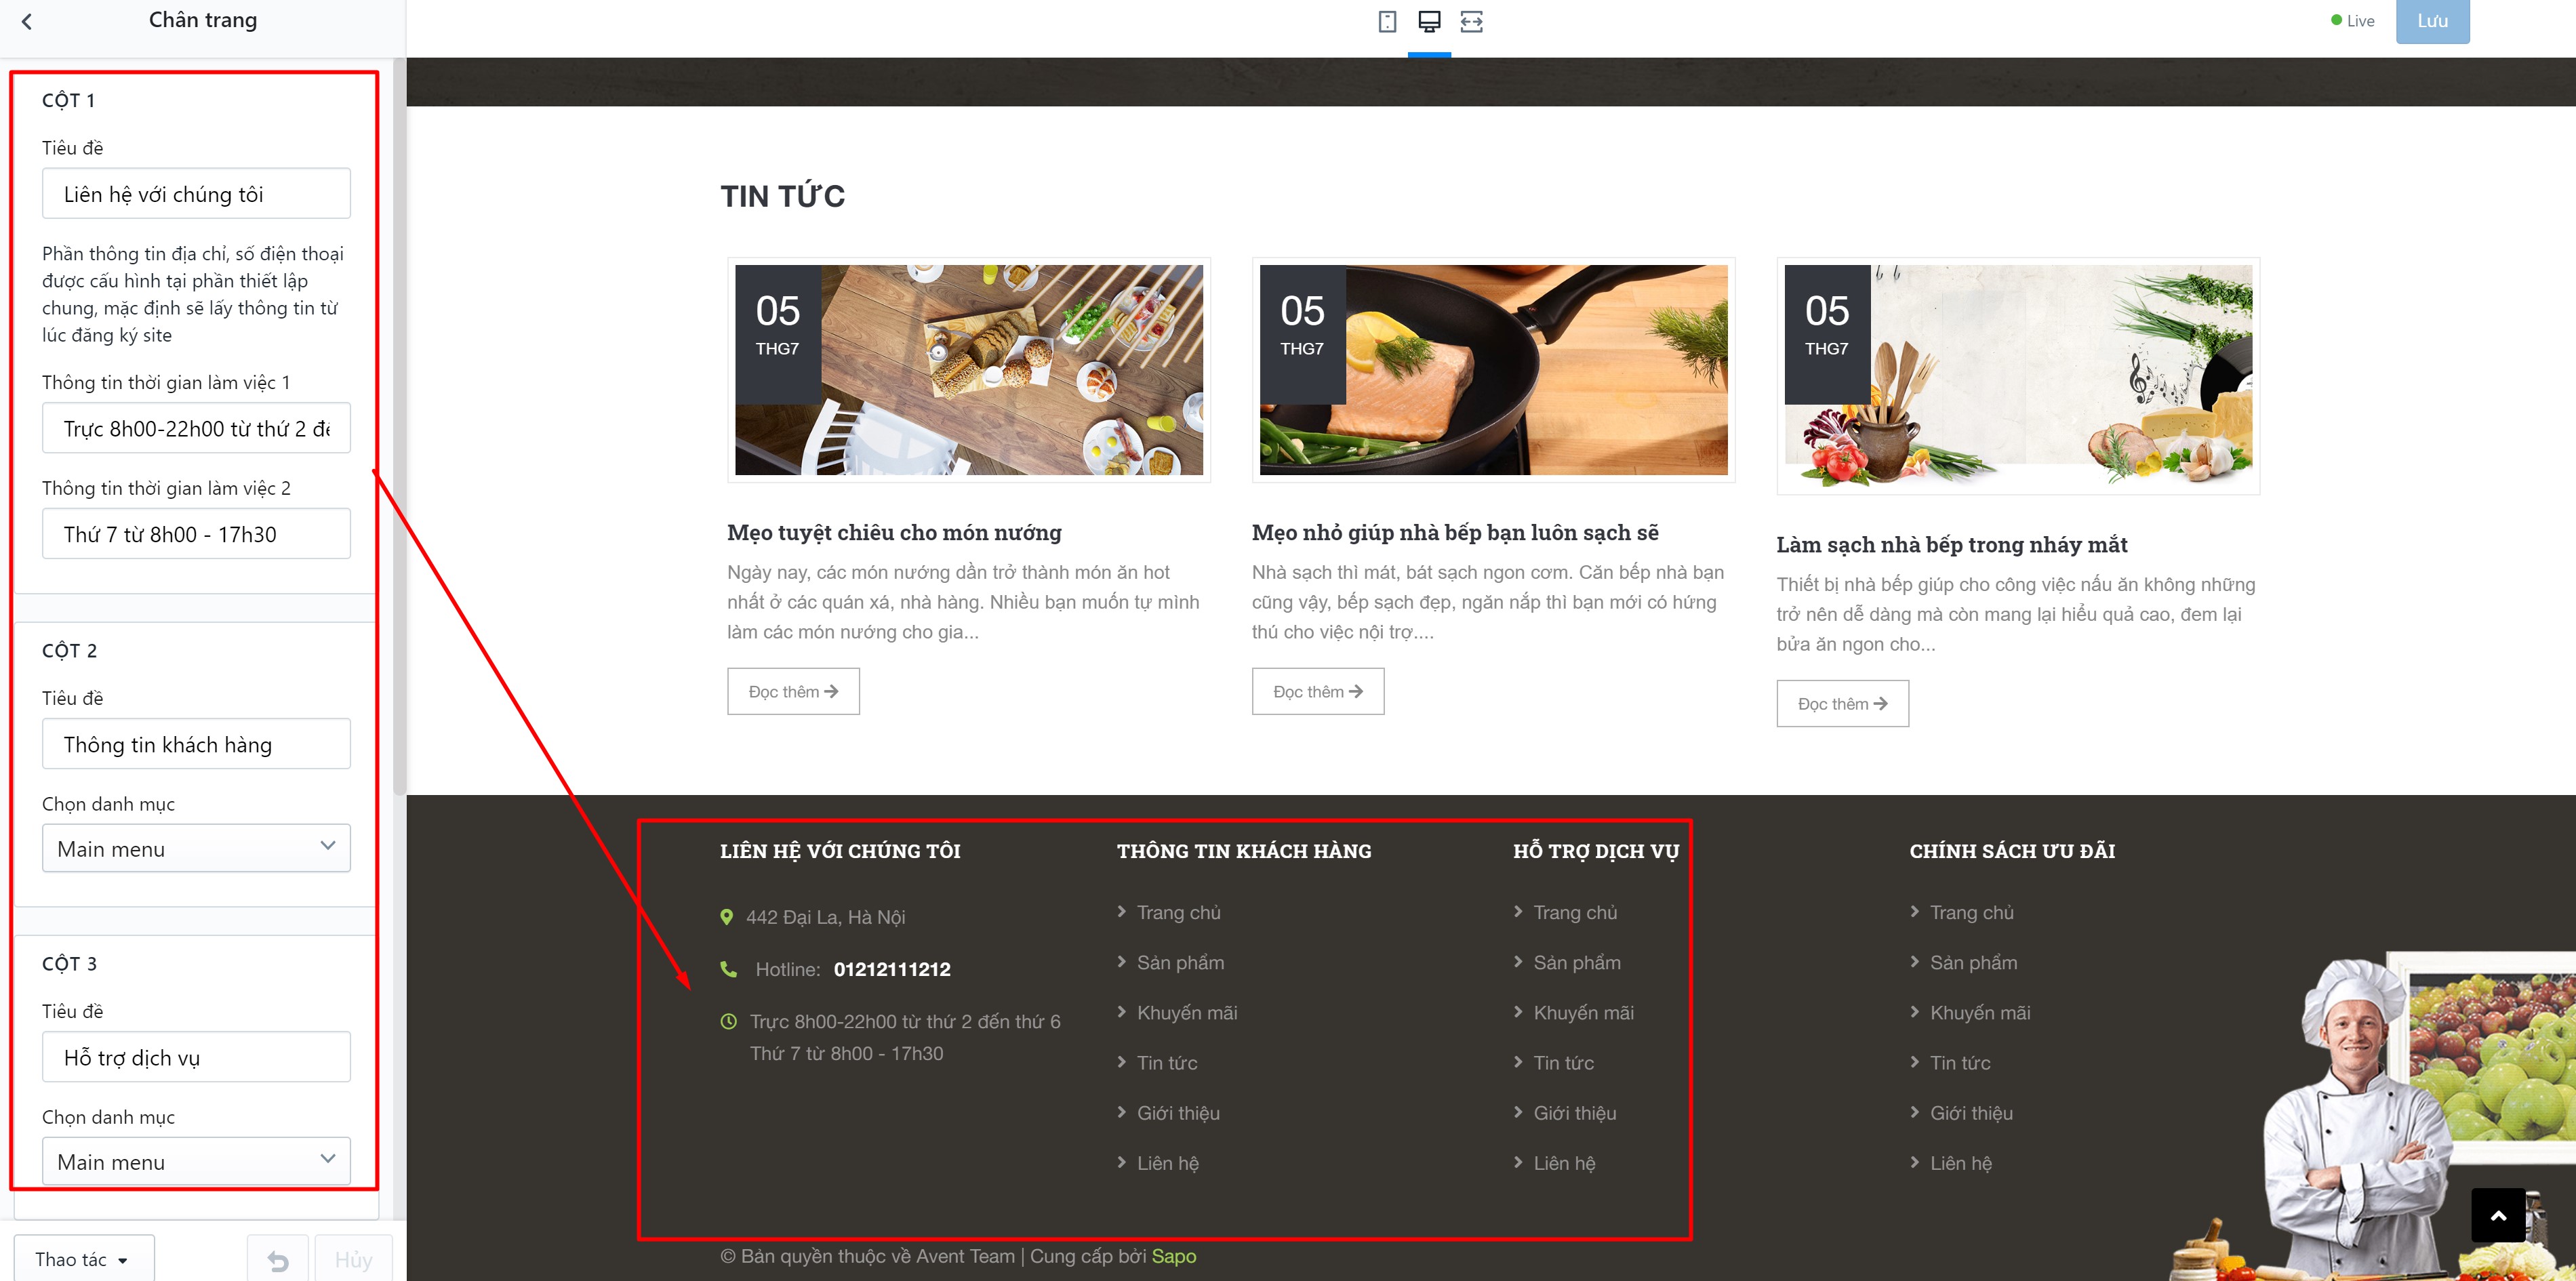Click the undo arrow button

[278, 1259]
